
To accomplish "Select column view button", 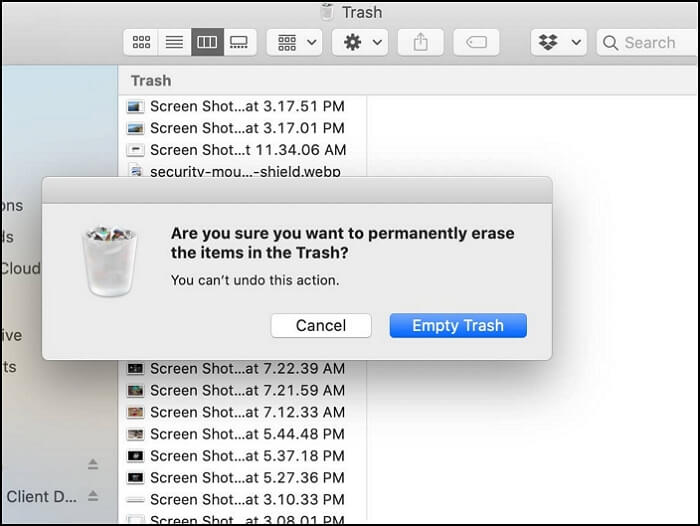I will pos(207,42).
